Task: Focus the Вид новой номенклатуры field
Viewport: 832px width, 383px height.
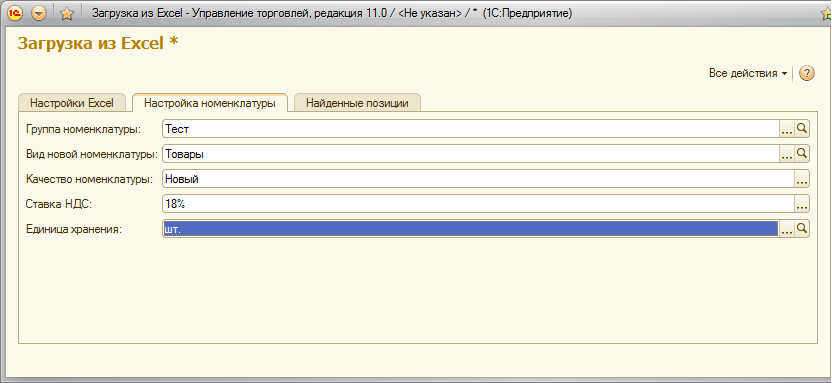Action: point(471,154)
